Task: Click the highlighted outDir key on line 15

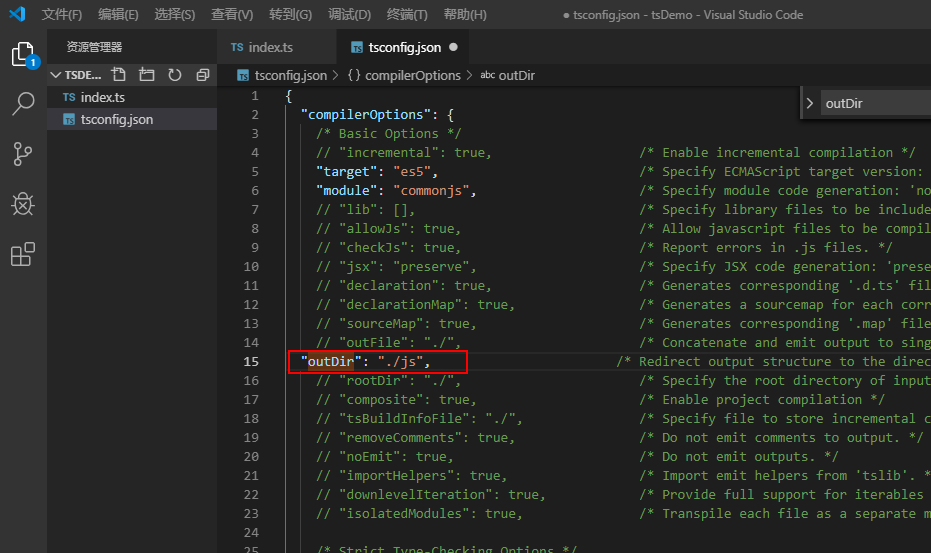Action: click(331, 361)
